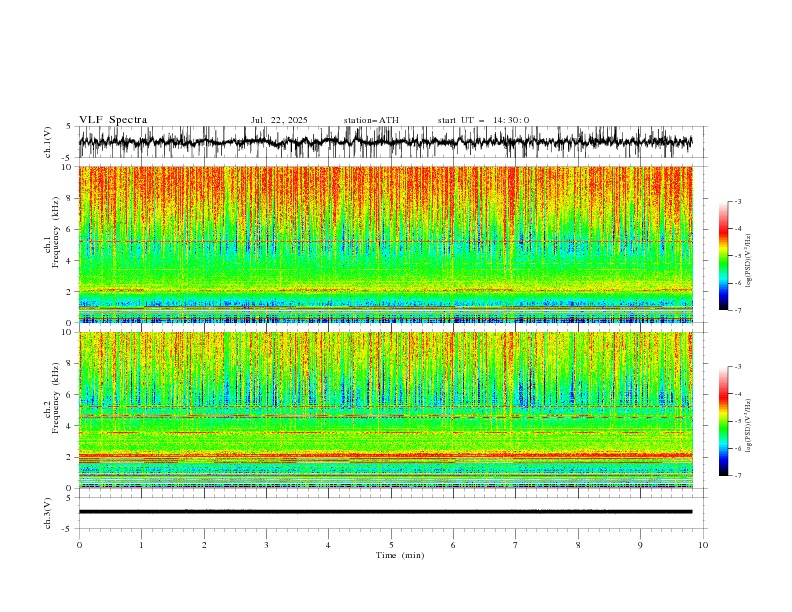792x612 pixels.
Task: Click the "0" tick on the time axis
Action: tap(79, 545)
